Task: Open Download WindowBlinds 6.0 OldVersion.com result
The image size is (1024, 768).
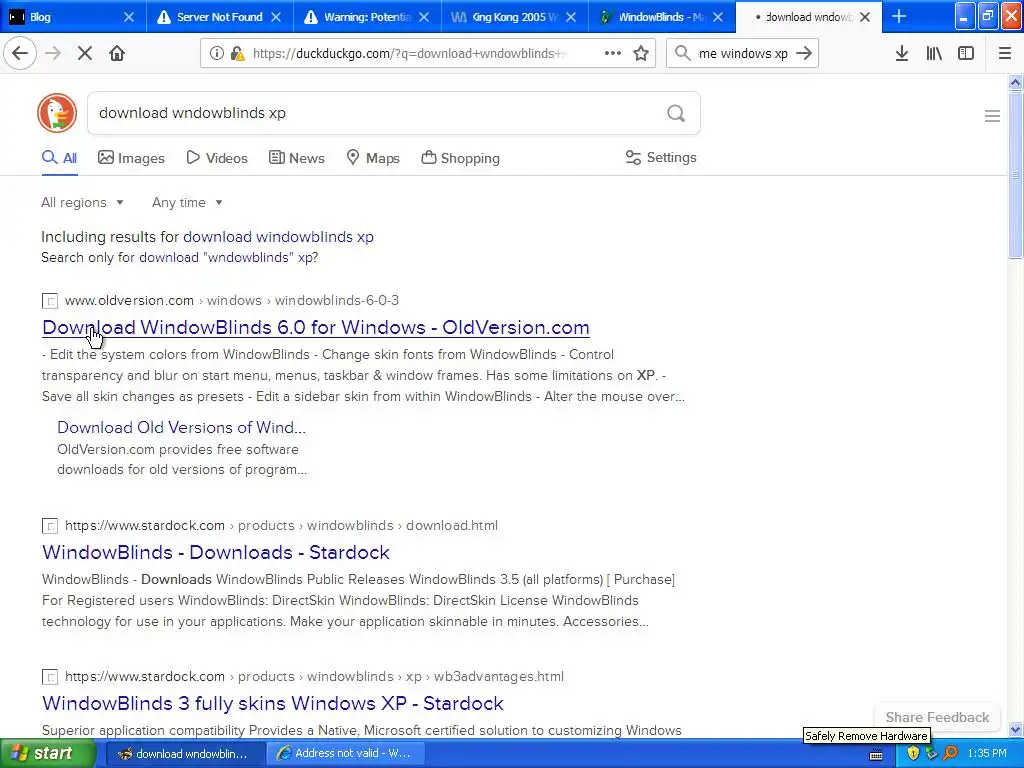Action: pyautogui.click(x=316, y=327)
